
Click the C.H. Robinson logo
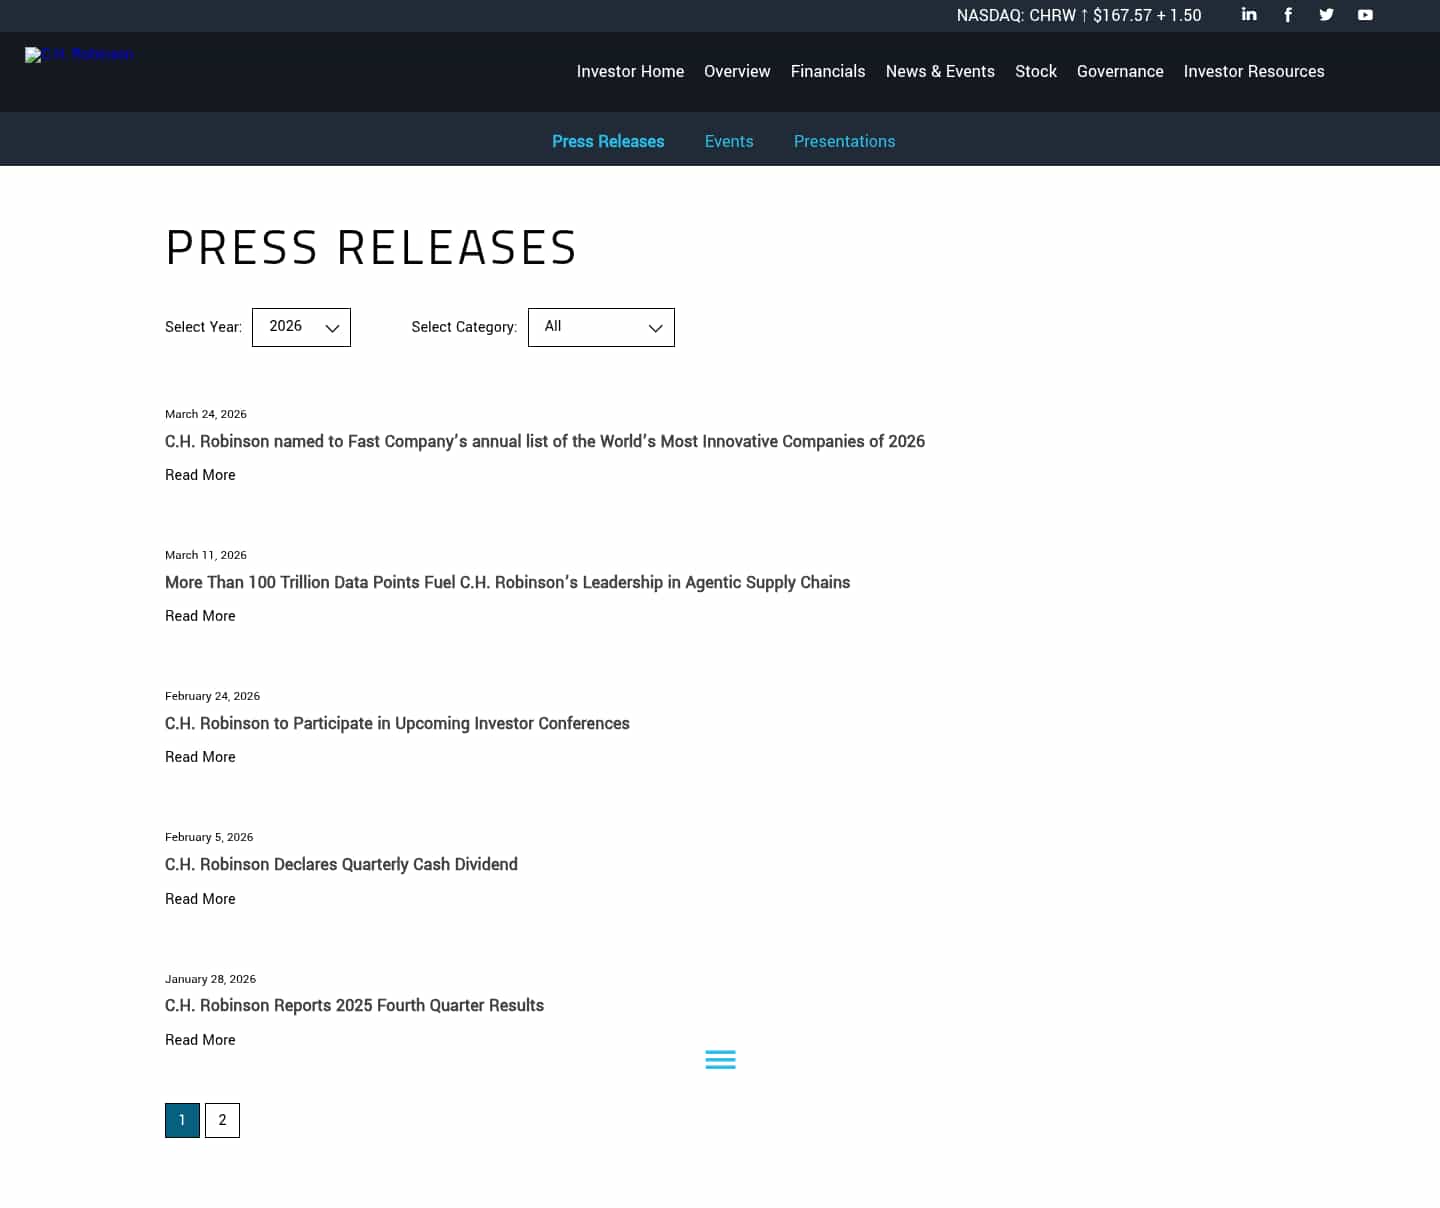pos(79,55)
